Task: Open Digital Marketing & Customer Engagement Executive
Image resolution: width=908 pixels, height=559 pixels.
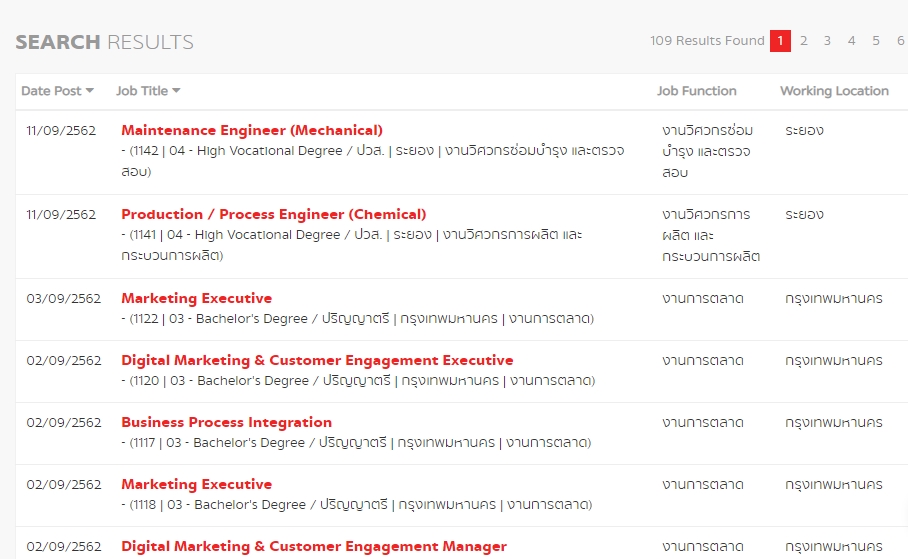Action: point(317,360)
